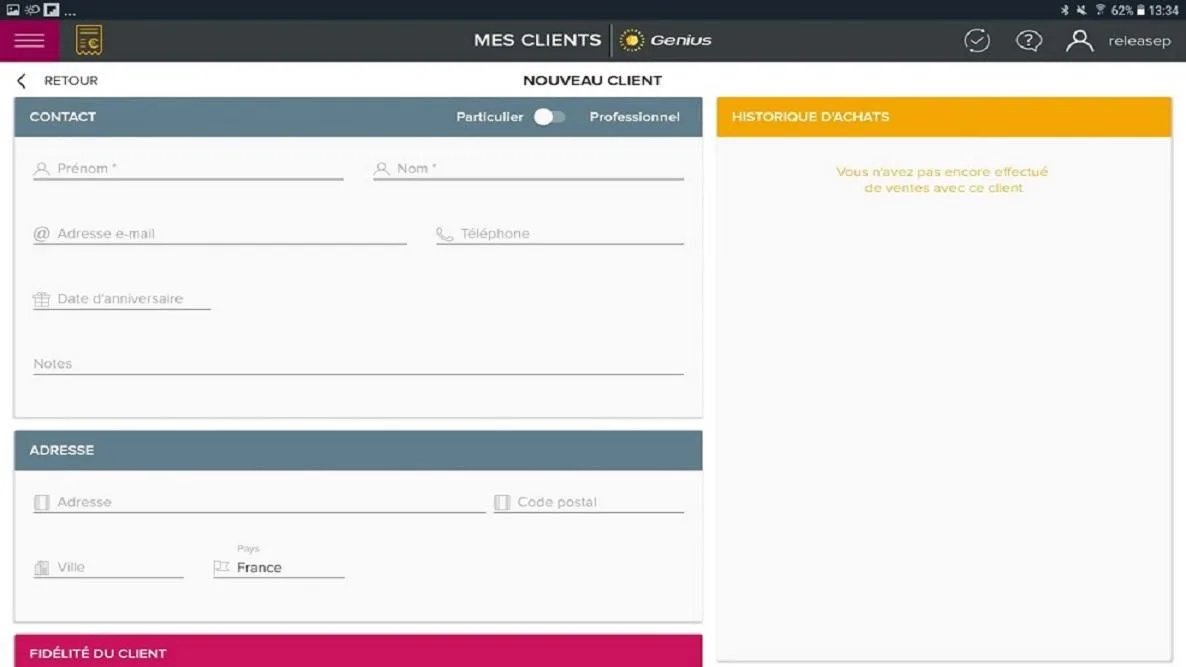The image size is (1186, 667).
Task: Click the clock showing 13:34
Action: click(x=1163, y=10)
